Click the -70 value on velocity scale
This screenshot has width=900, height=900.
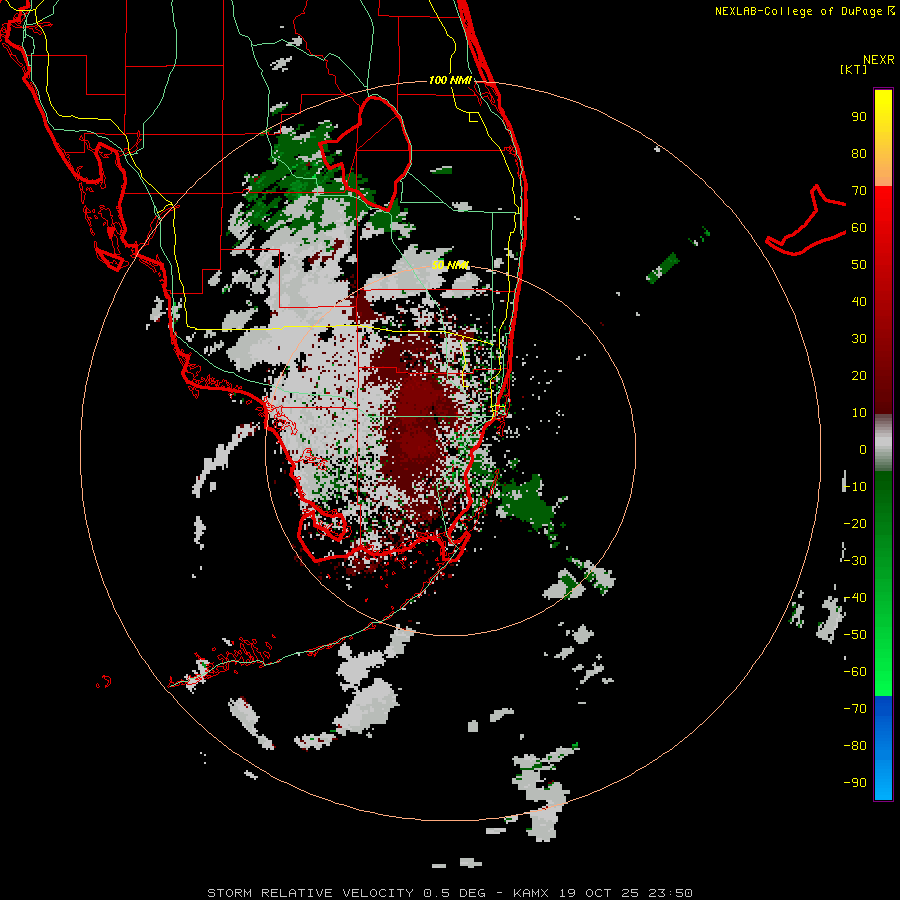coord(855,709)
